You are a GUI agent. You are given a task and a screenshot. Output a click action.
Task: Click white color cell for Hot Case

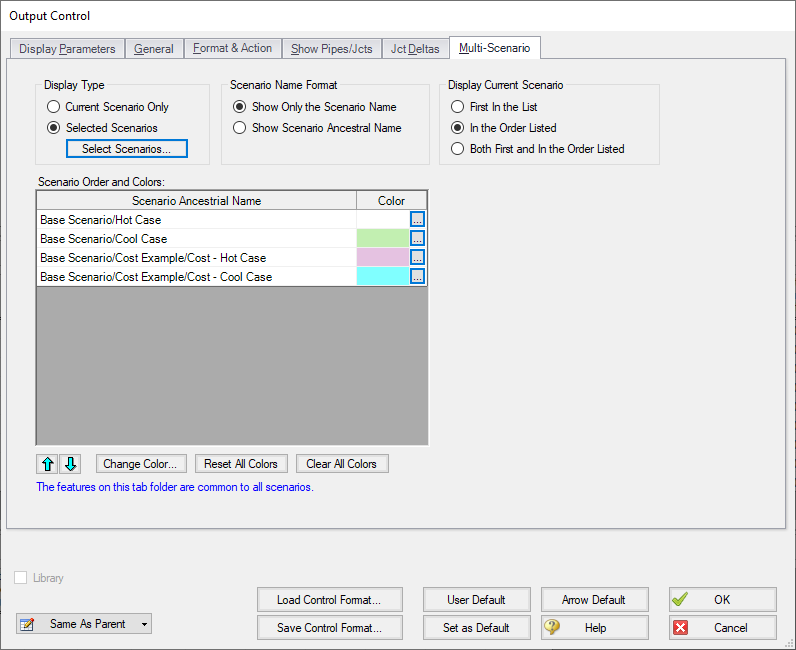(383, 219)
